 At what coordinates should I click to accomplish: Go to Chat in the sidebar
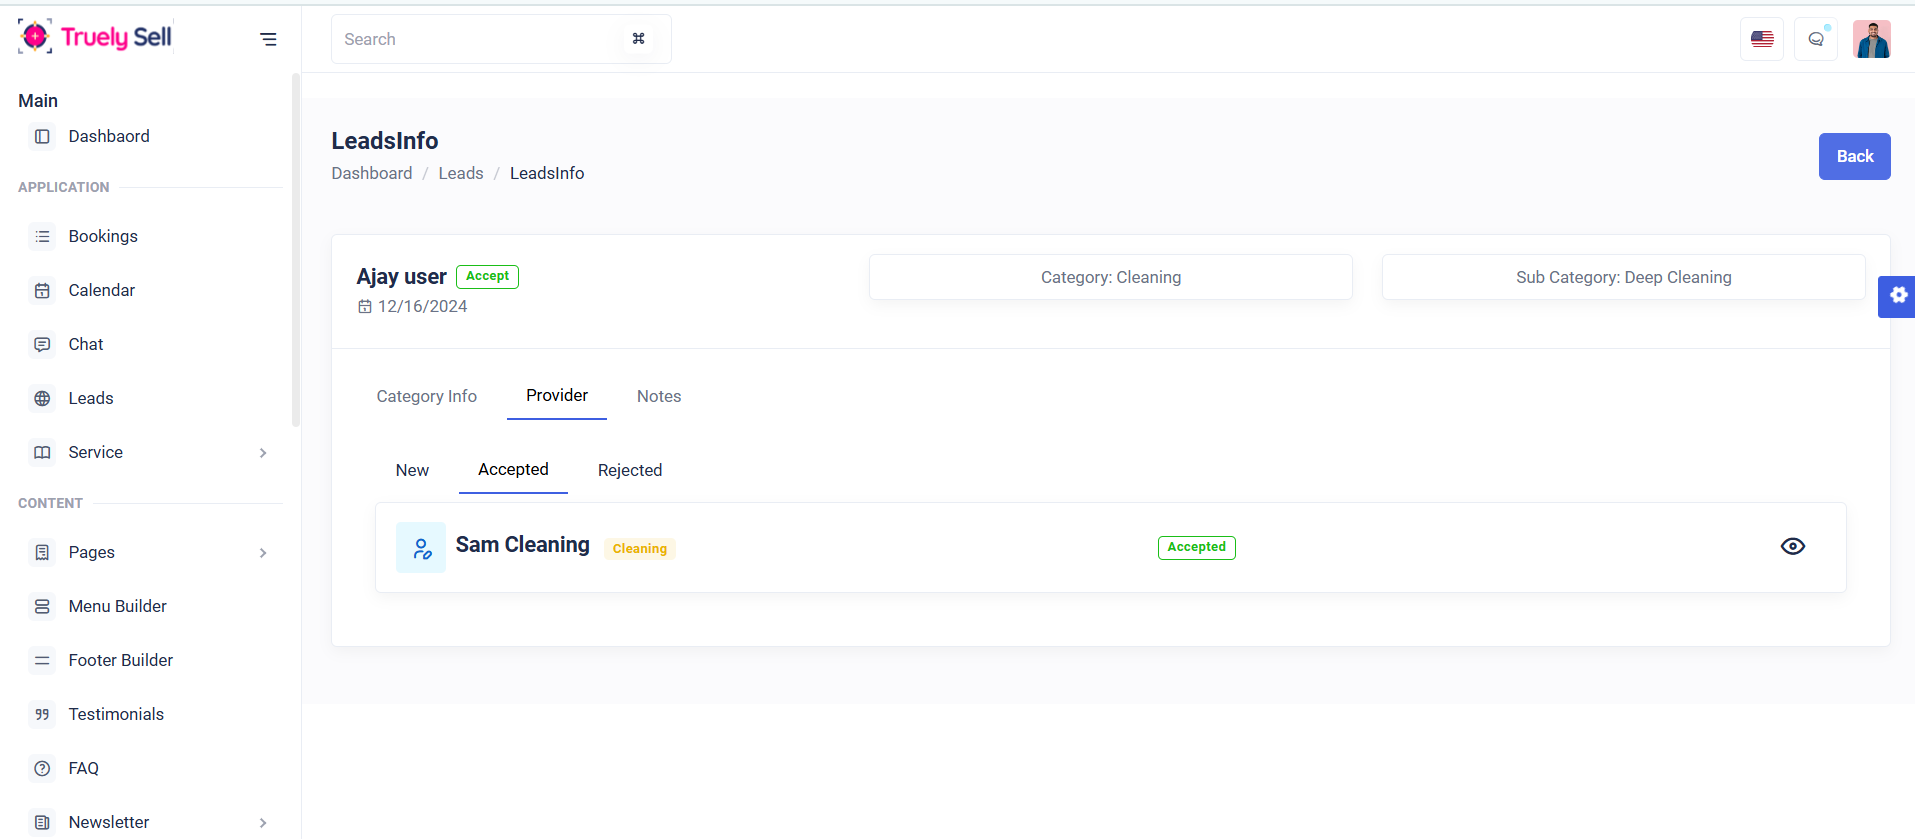tap(86, 344)
